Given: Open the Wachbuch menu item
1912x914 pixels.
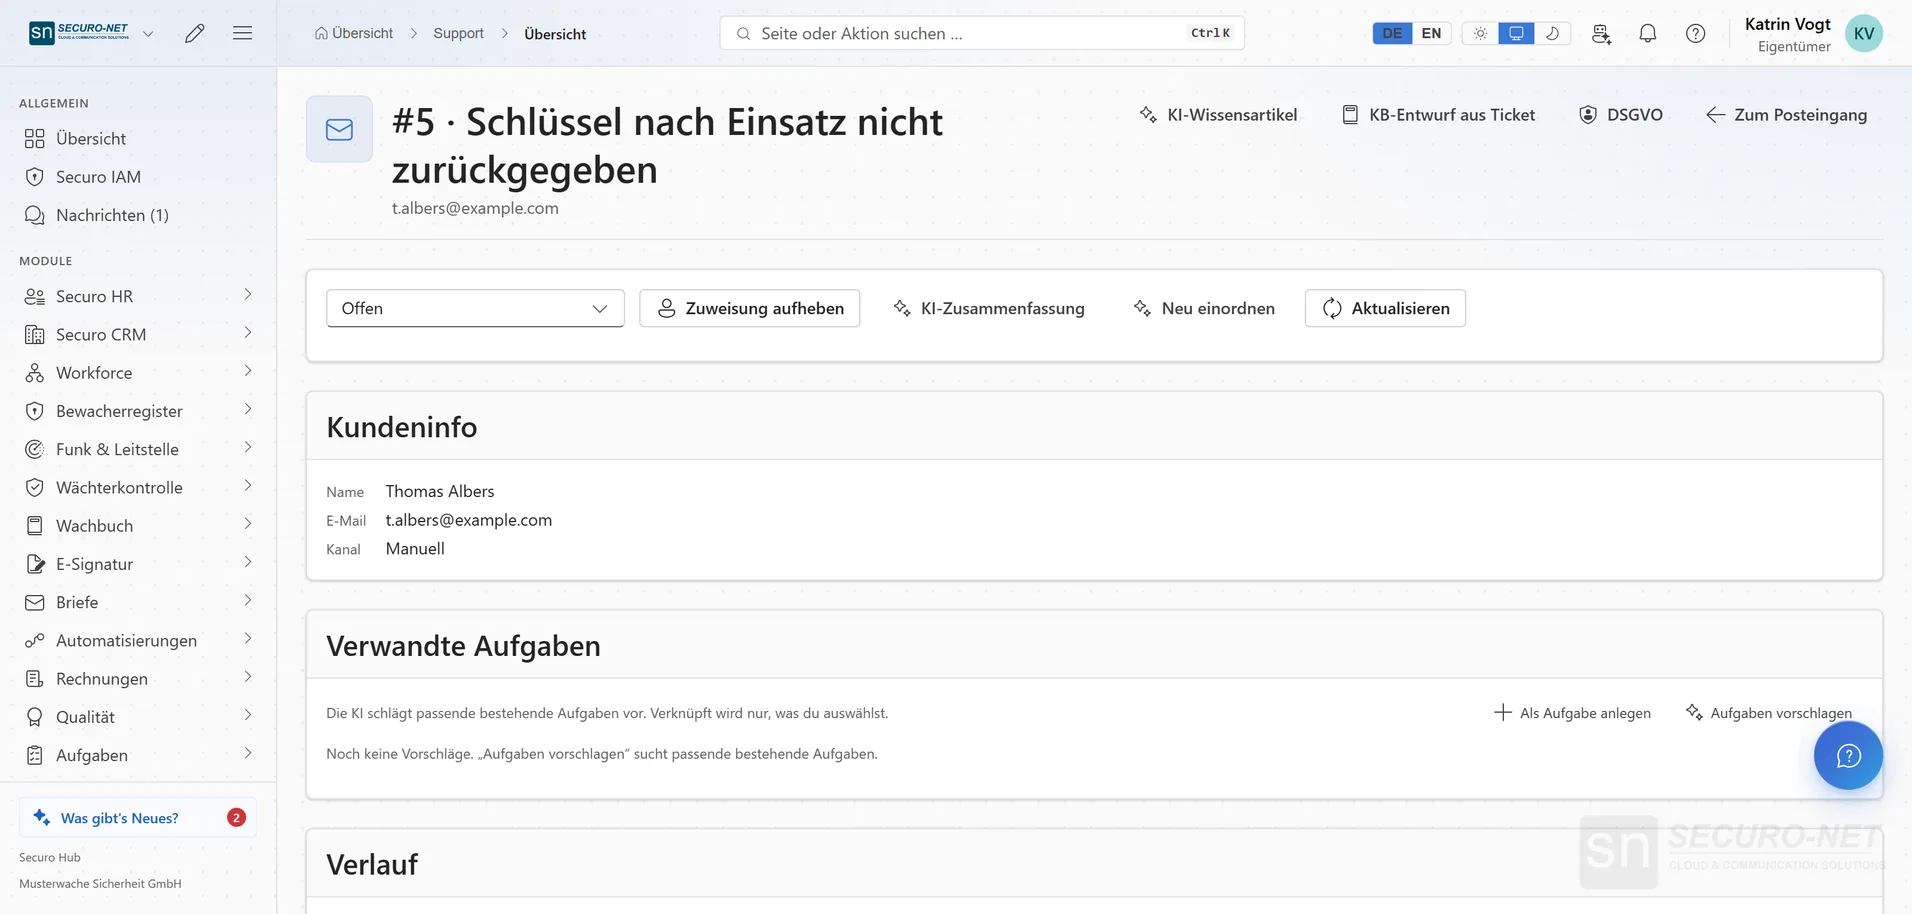Looking at the screenshot, I should 138,526.
